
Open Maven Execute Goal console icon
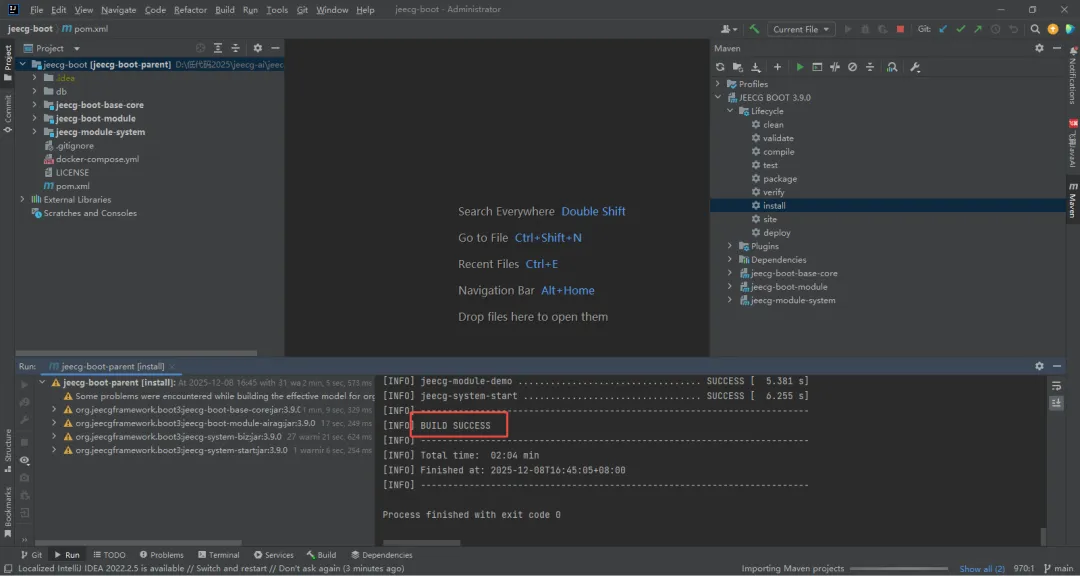[x=817, y=67]
